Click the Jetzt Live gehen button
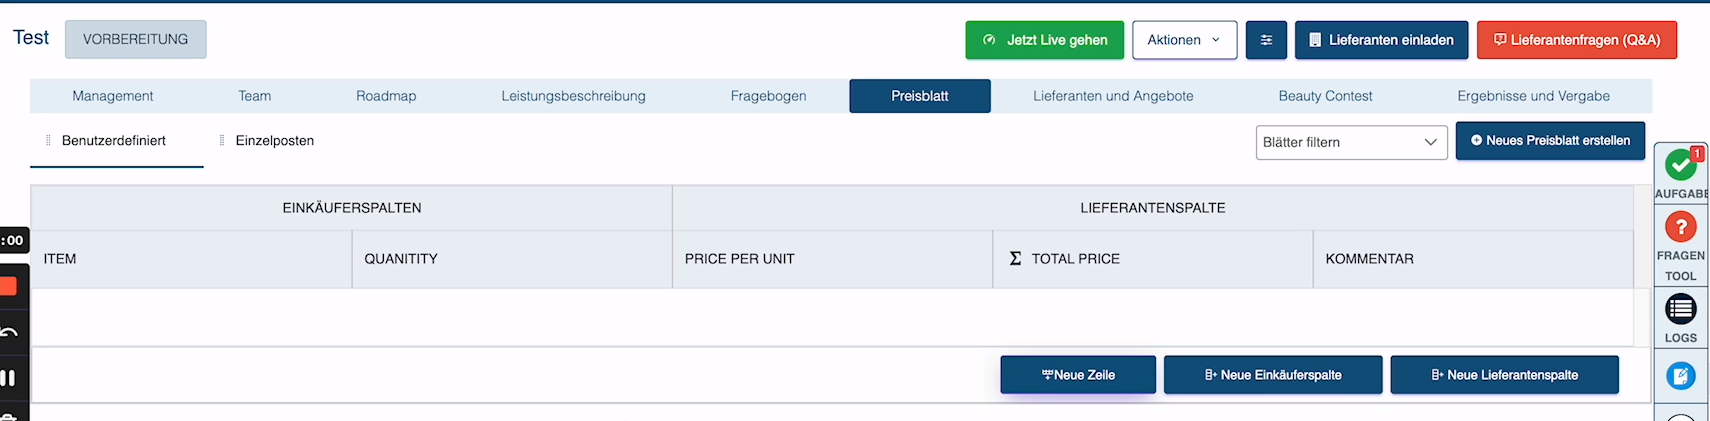The width and height of the screenshot is (1710, 421). pyautogui.click(x=1044, y=40)
